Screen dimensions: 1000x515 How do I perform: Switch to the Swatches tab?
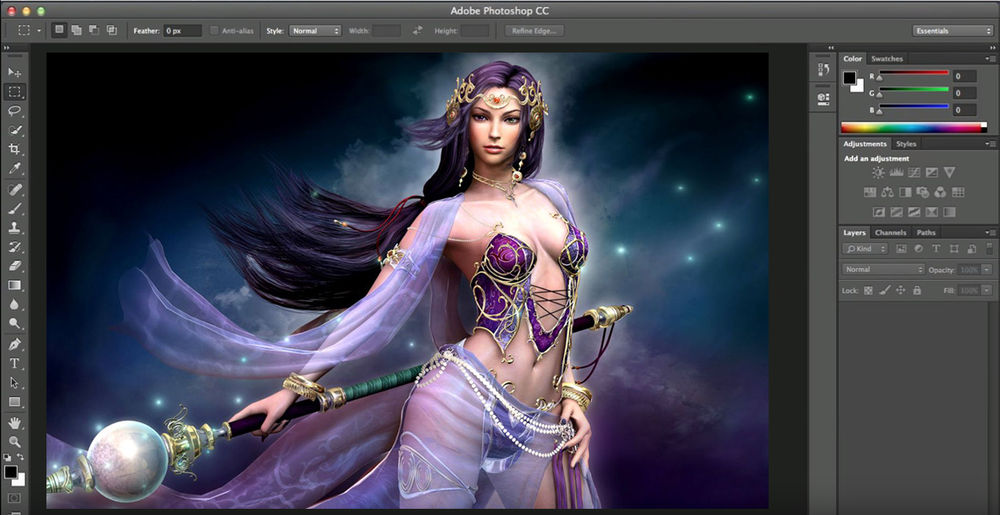pos(886,59)
